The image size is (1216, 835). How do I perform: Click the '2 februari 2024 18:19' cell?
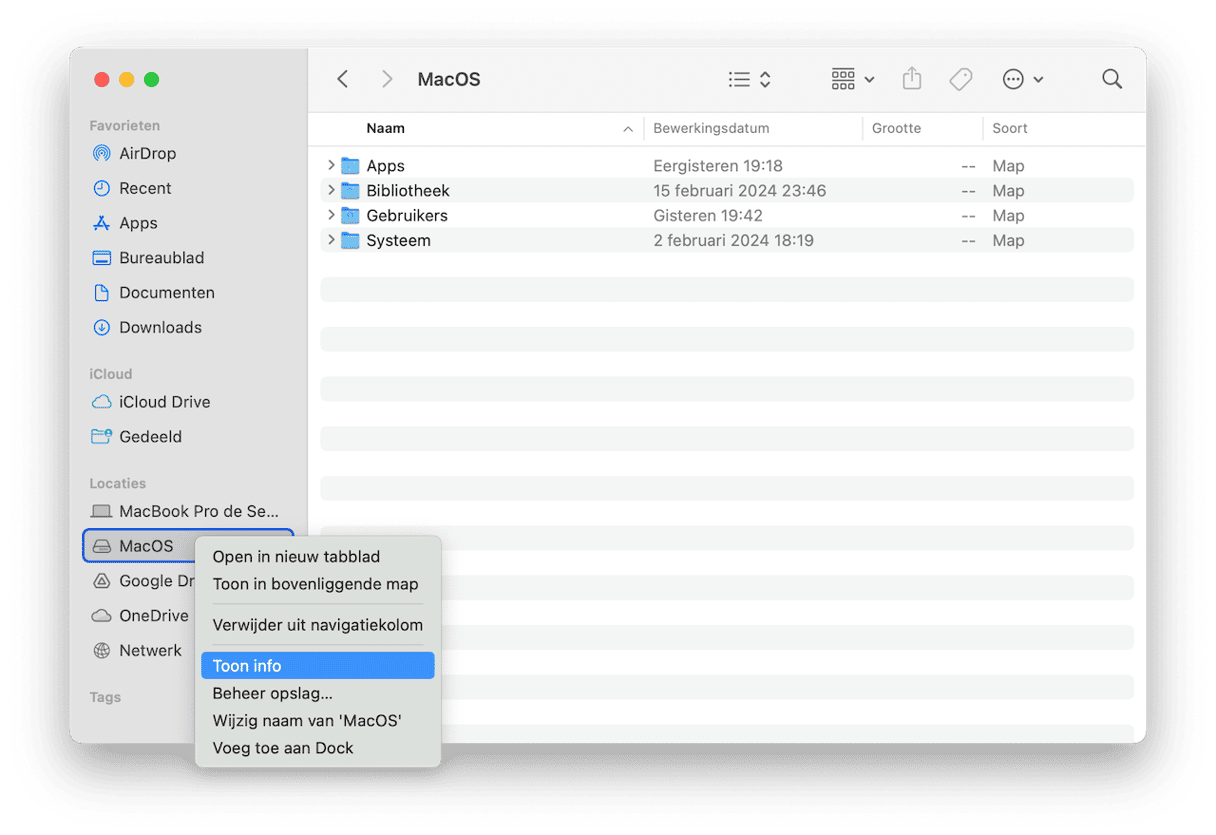733,240
